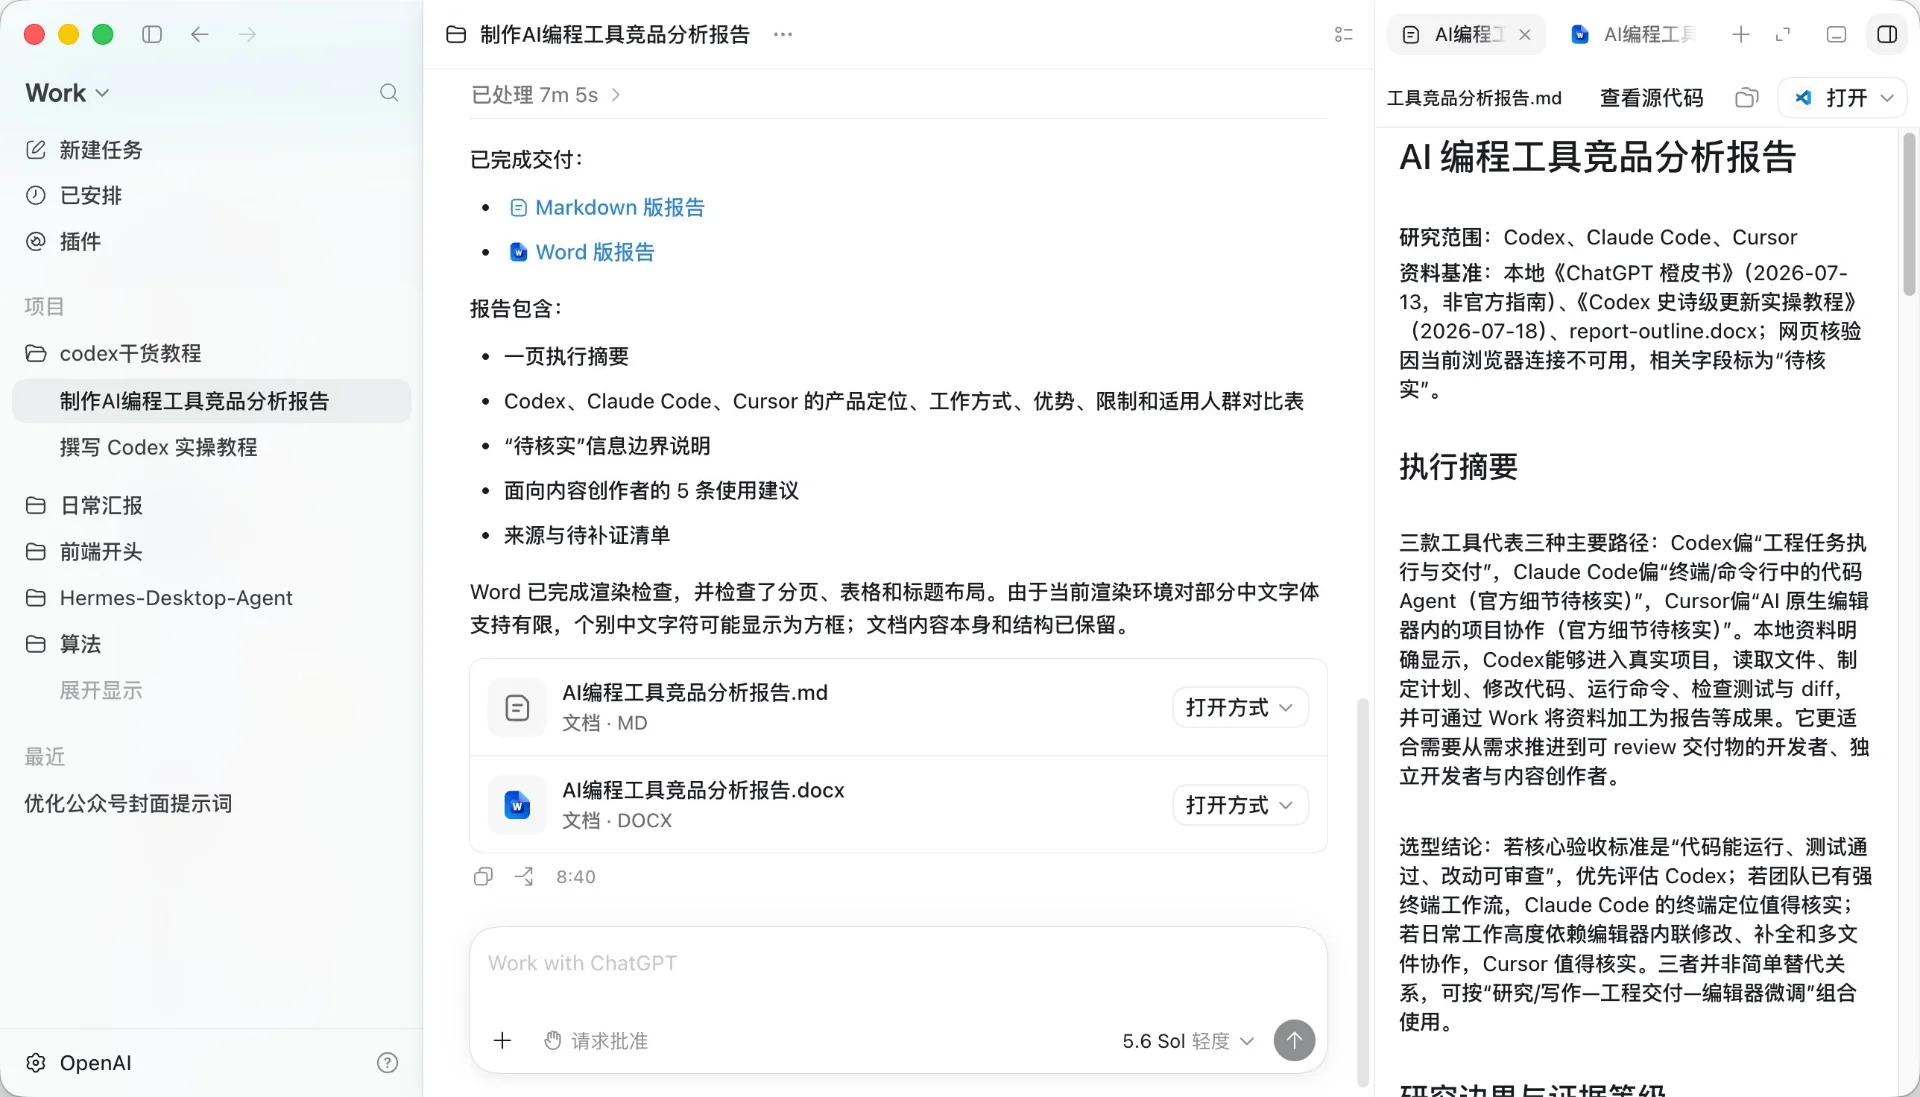Open 打开方式 dropdown for the .md file
This screenshot has height=1097, width=1920.
[x=1240, y=708]
